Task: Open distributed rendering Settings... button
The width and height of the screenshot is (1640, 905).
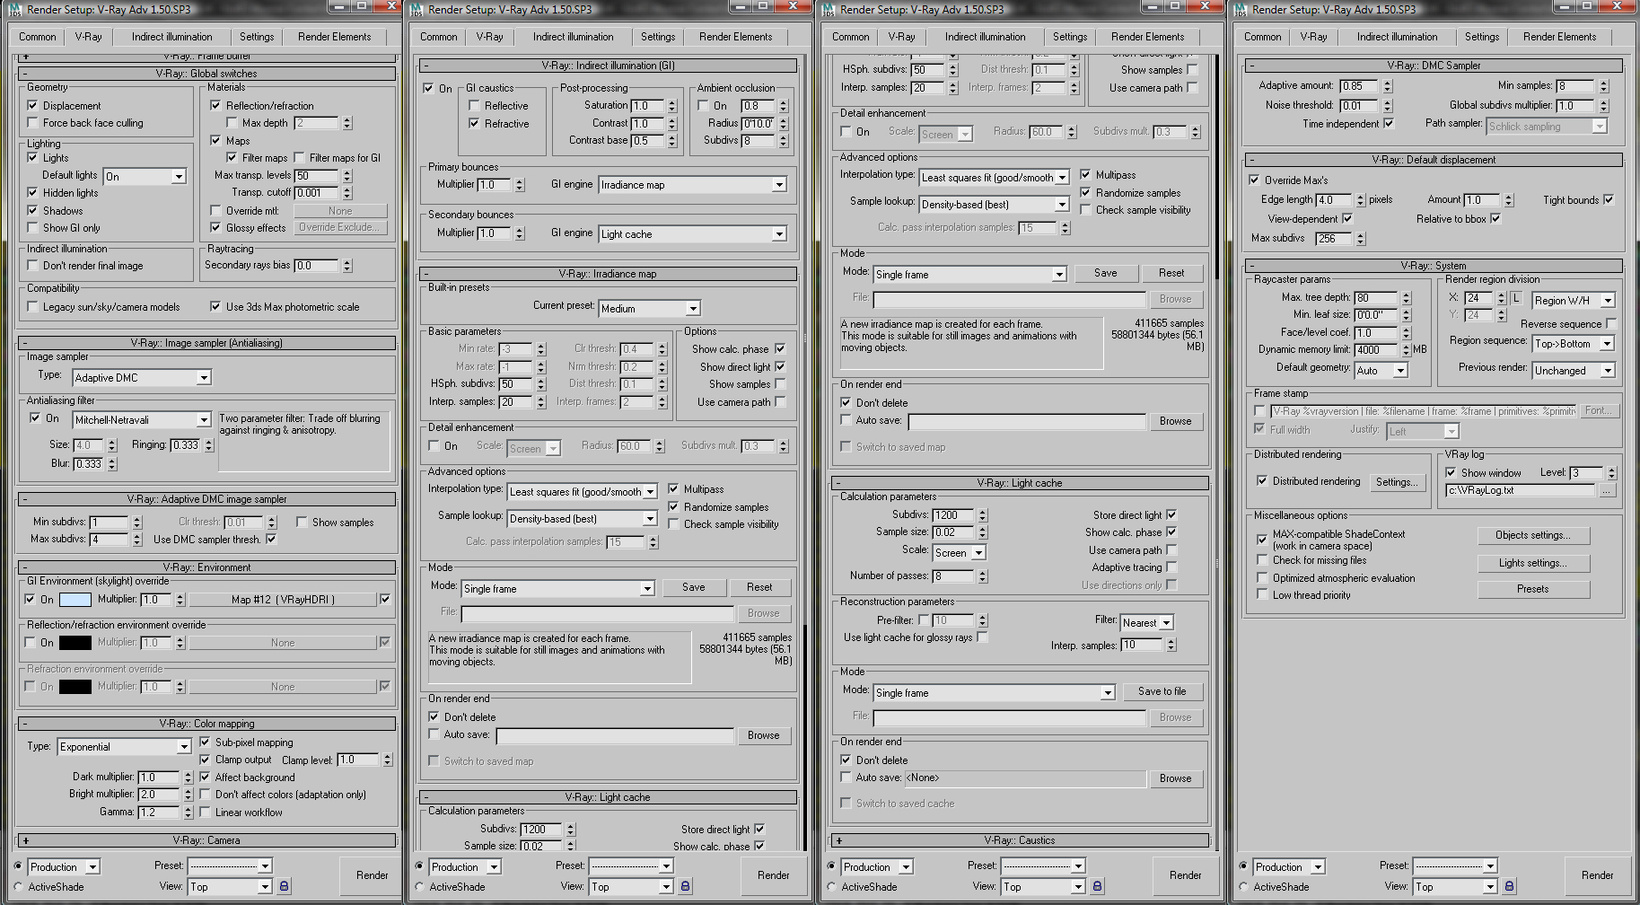Action: 1396,482
